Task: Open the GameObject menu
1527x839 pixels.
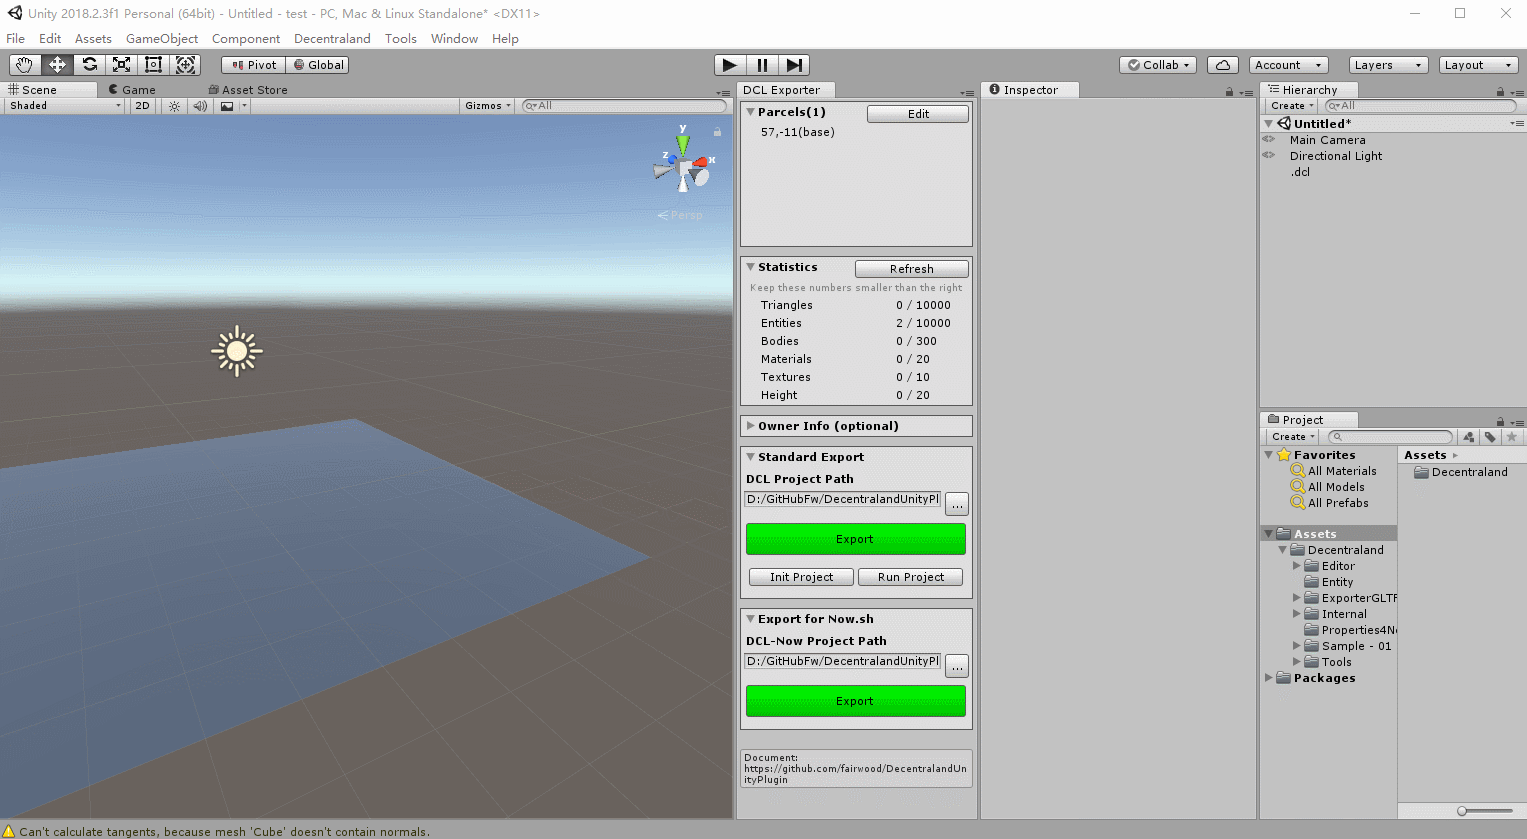Action: [162, 39]
